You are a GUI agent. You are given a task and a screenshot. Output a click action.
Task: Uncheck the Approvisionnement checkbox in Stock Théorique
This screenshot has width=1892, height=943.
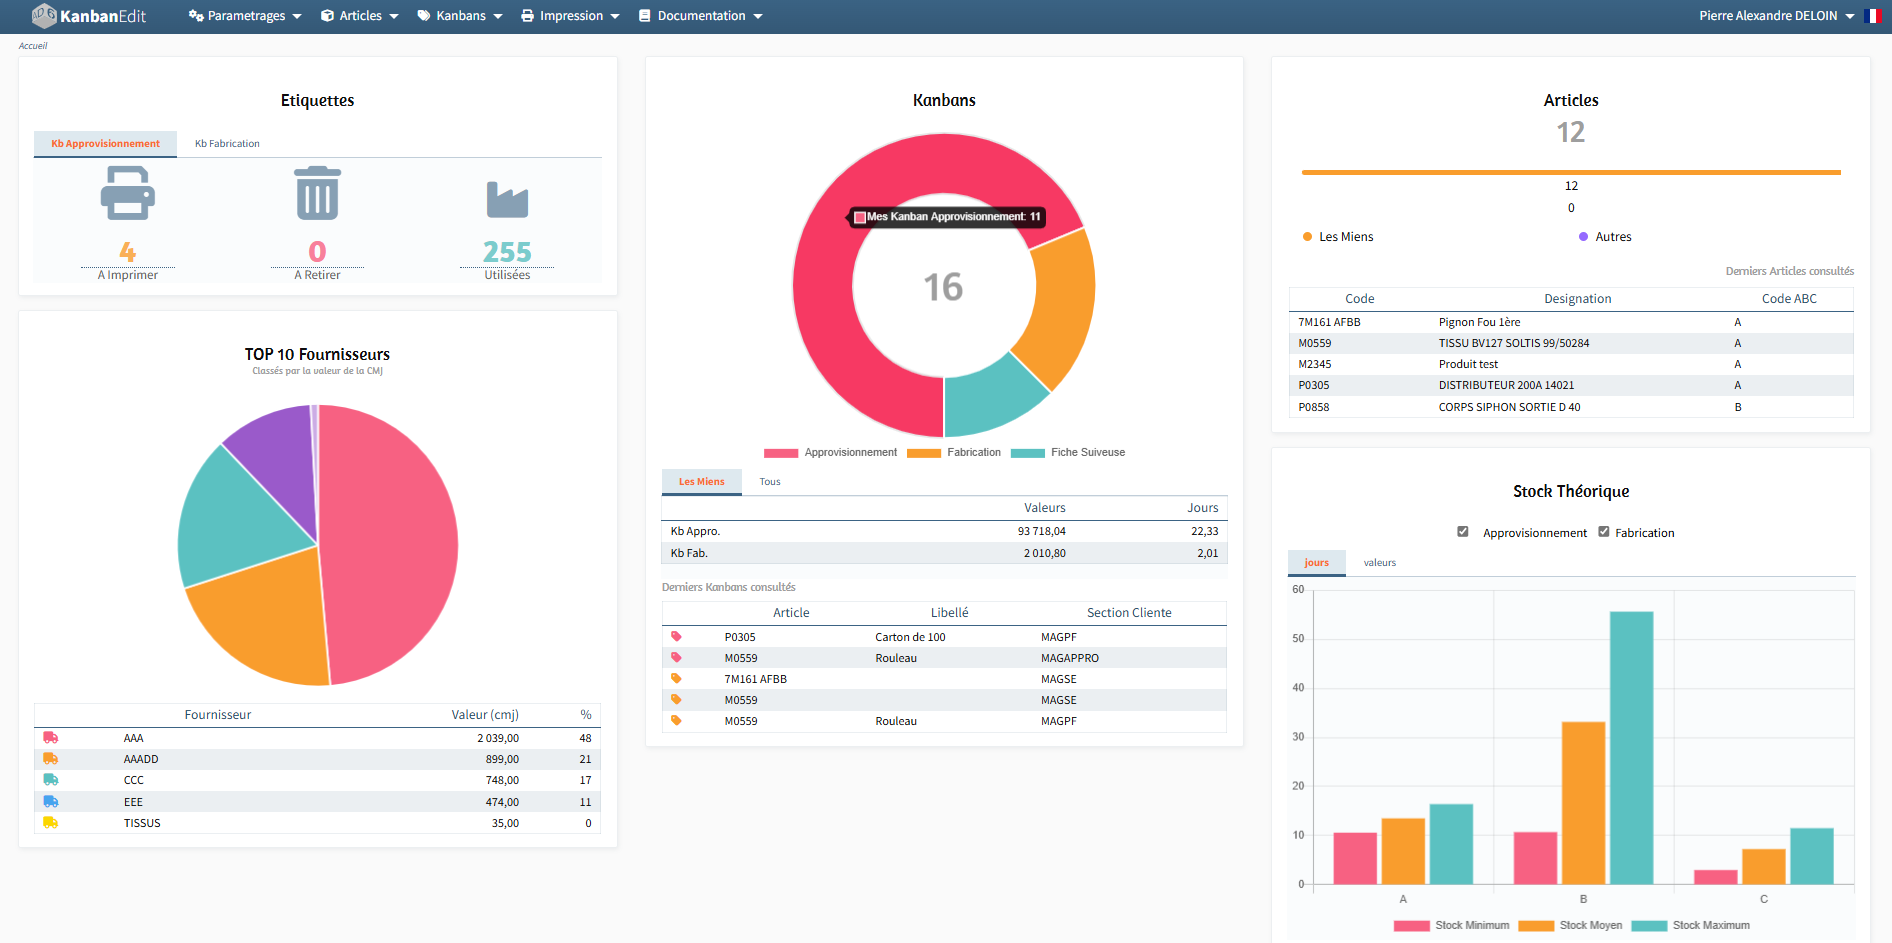click(x=1463, y=532)
